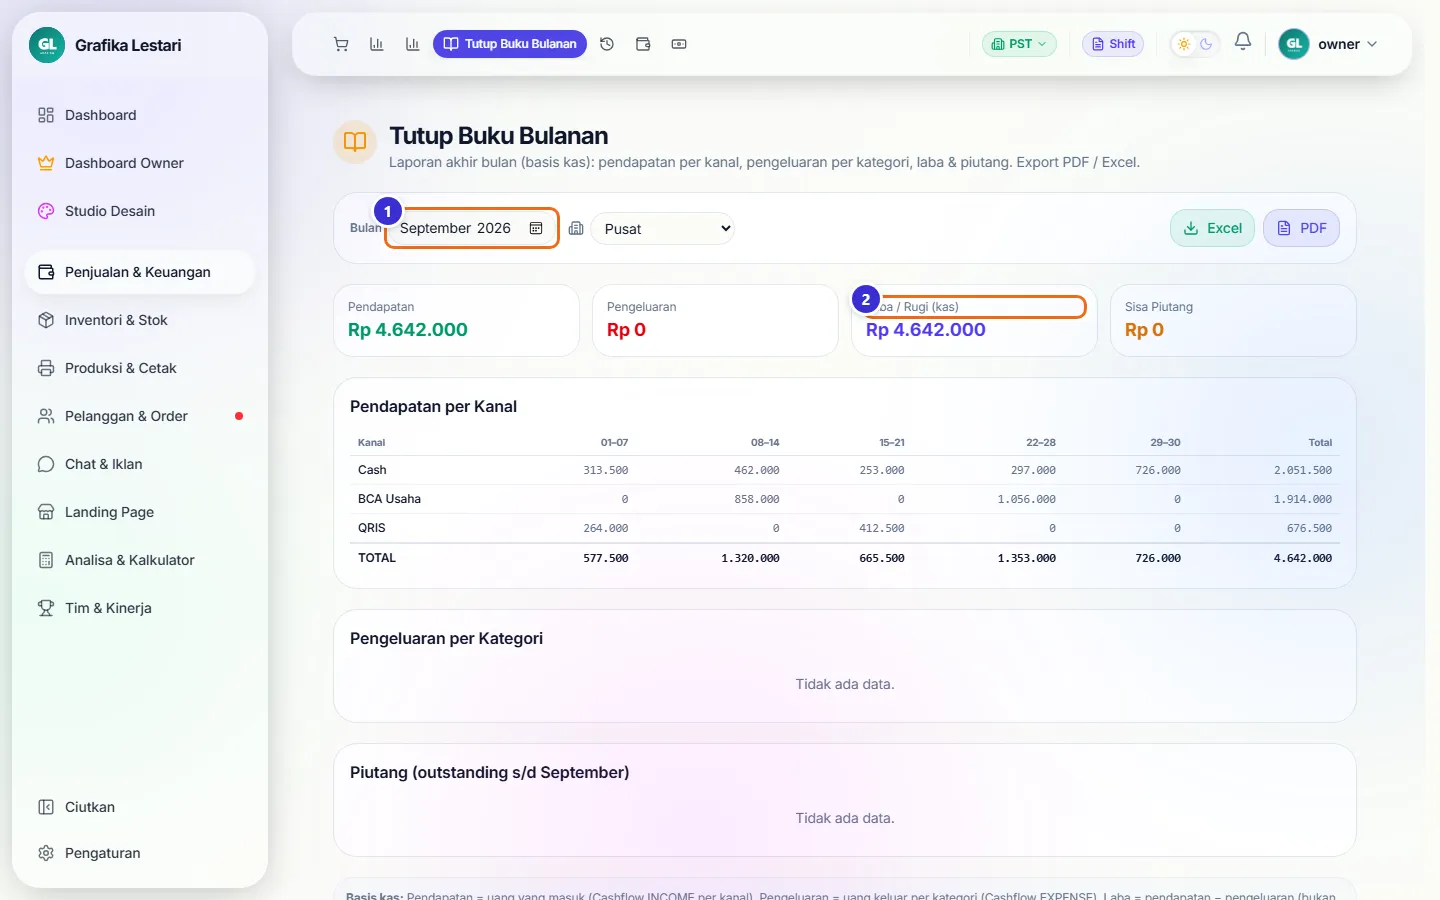Open the shopping cart icon in the top toolbar
Screen dimensions: 1440x900
pyautogui.click(x=341, y=44)
